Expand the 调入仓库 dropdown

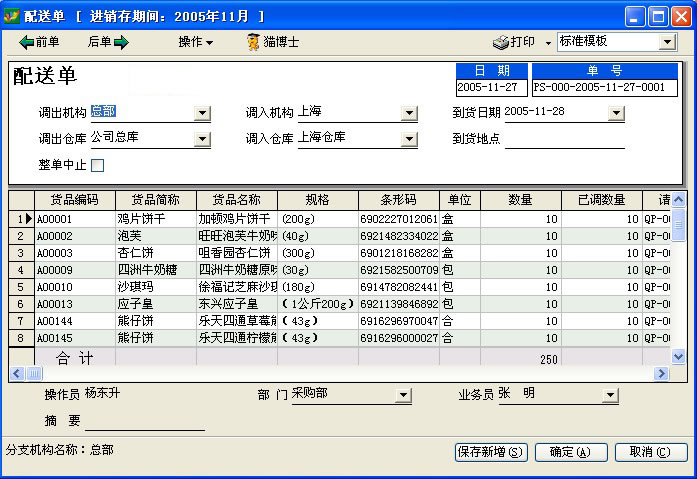(409, 139)
